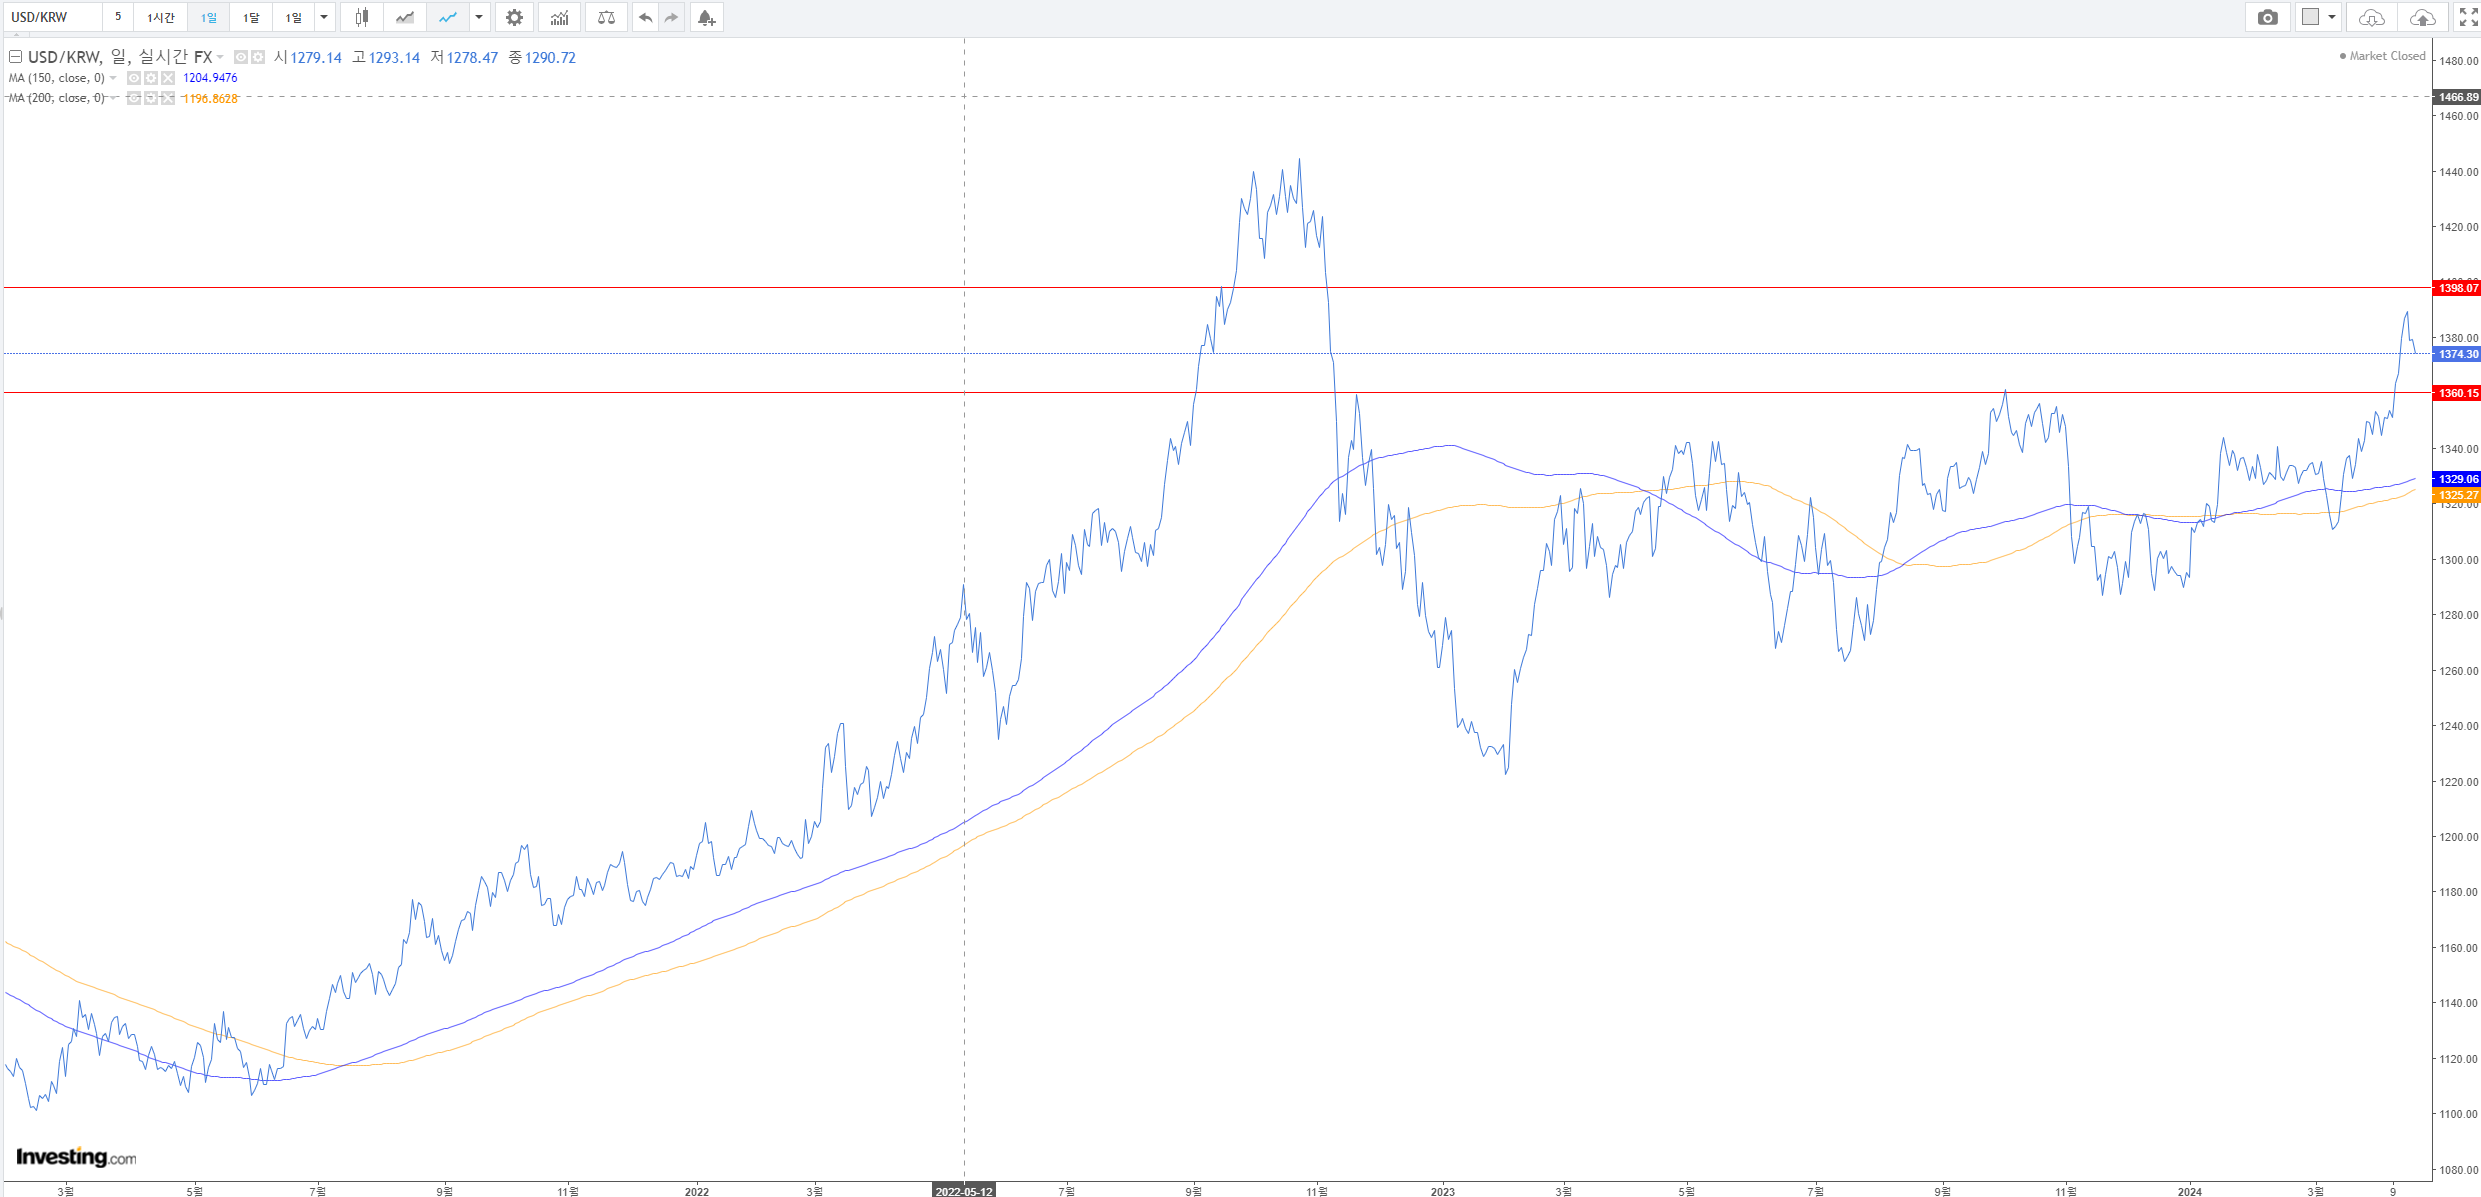The image size is (2481, 1197).
Task: Toggle visibility eye of MA 200 indicator
Action: (x=134, y=98)
